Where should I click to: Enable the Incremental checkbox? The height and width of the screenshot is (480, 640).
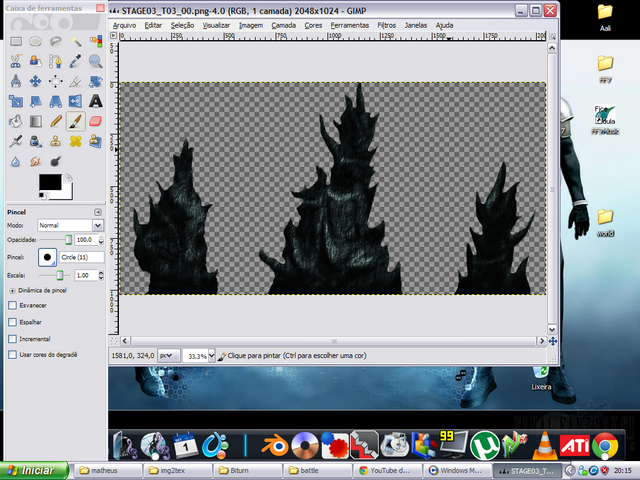pos(13,339)
